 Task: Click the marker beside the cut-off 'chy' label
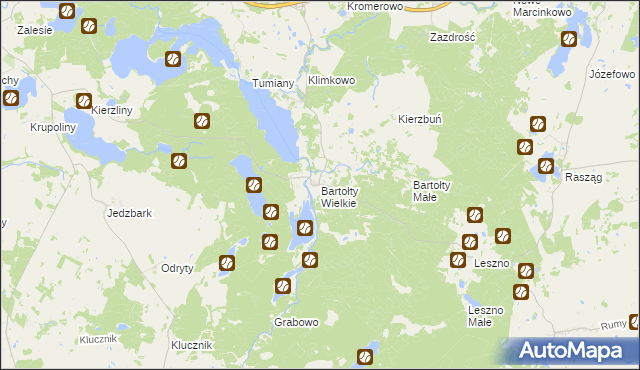coord(11,98)
